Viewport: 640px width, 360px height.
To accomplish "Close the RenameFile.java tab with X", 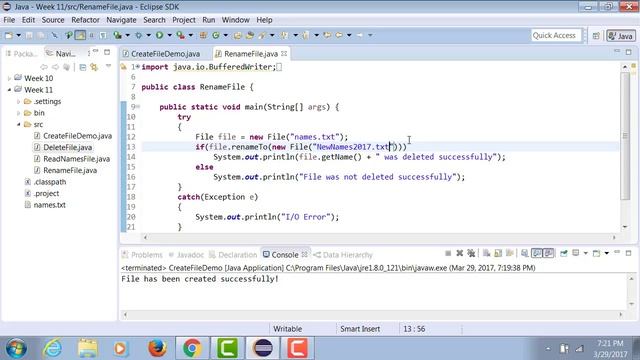I will tap(284, 53).
